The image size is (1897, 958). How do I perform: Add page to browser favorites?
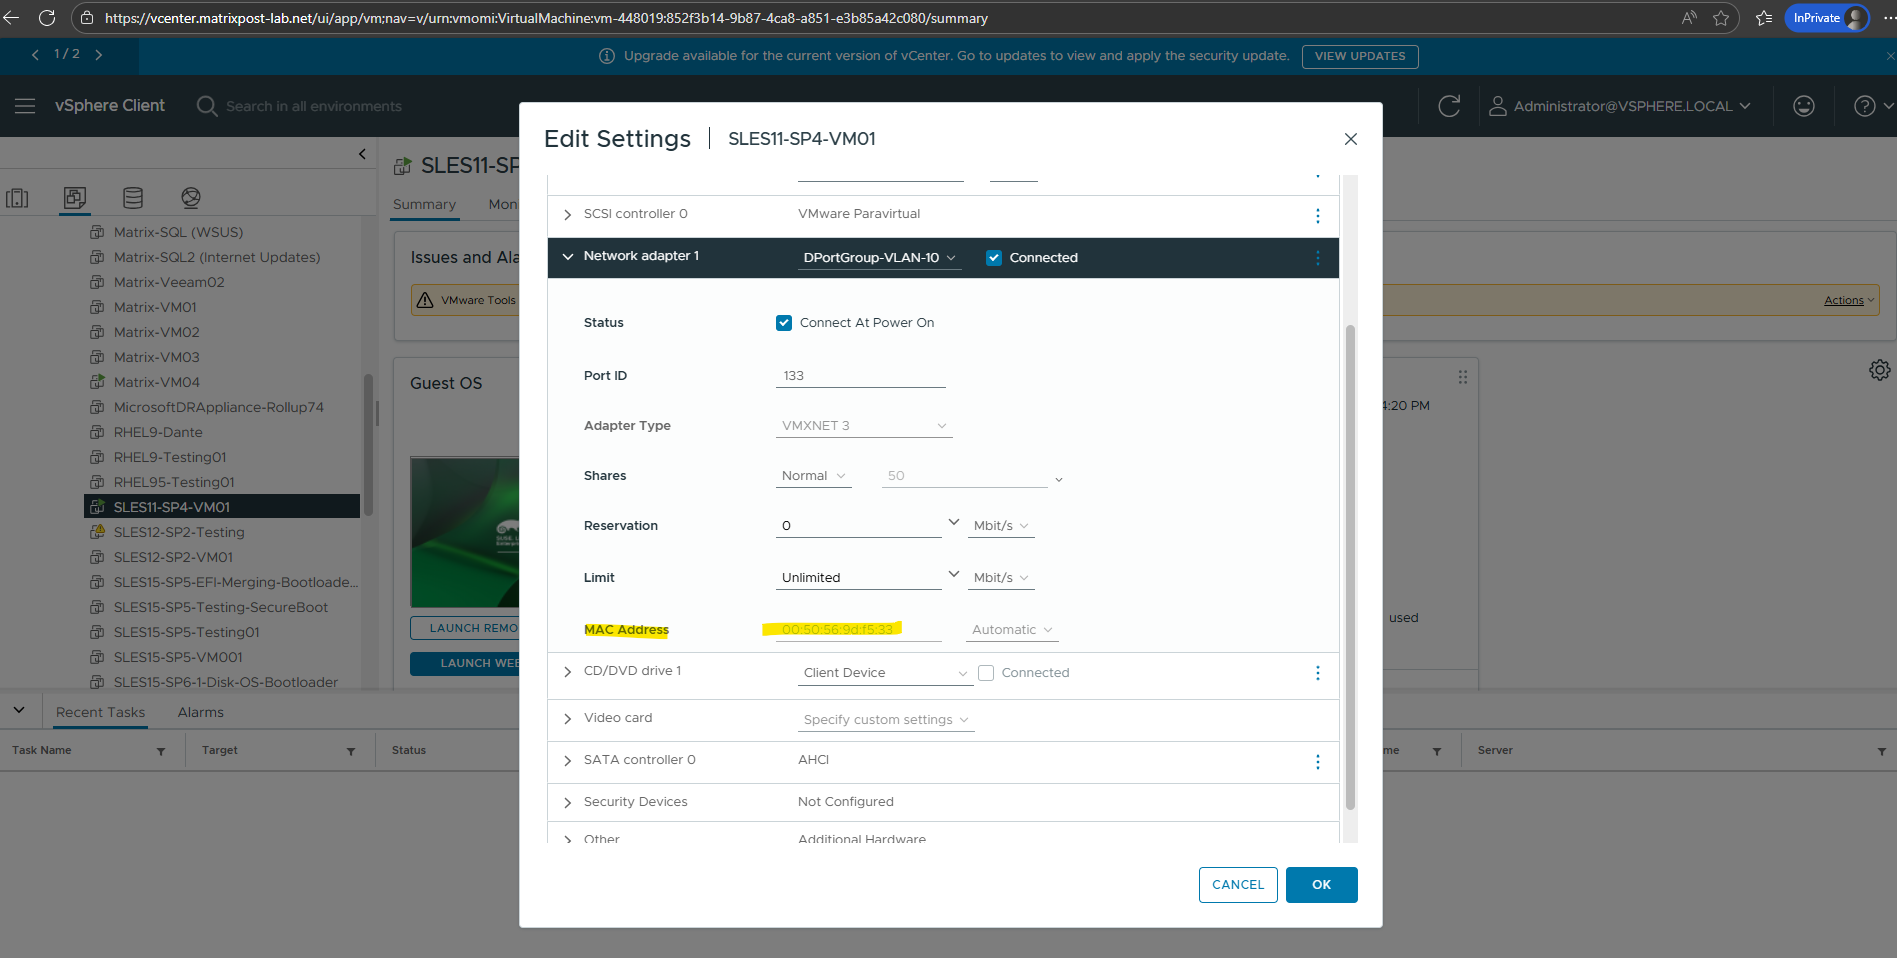click(1721, 18)
